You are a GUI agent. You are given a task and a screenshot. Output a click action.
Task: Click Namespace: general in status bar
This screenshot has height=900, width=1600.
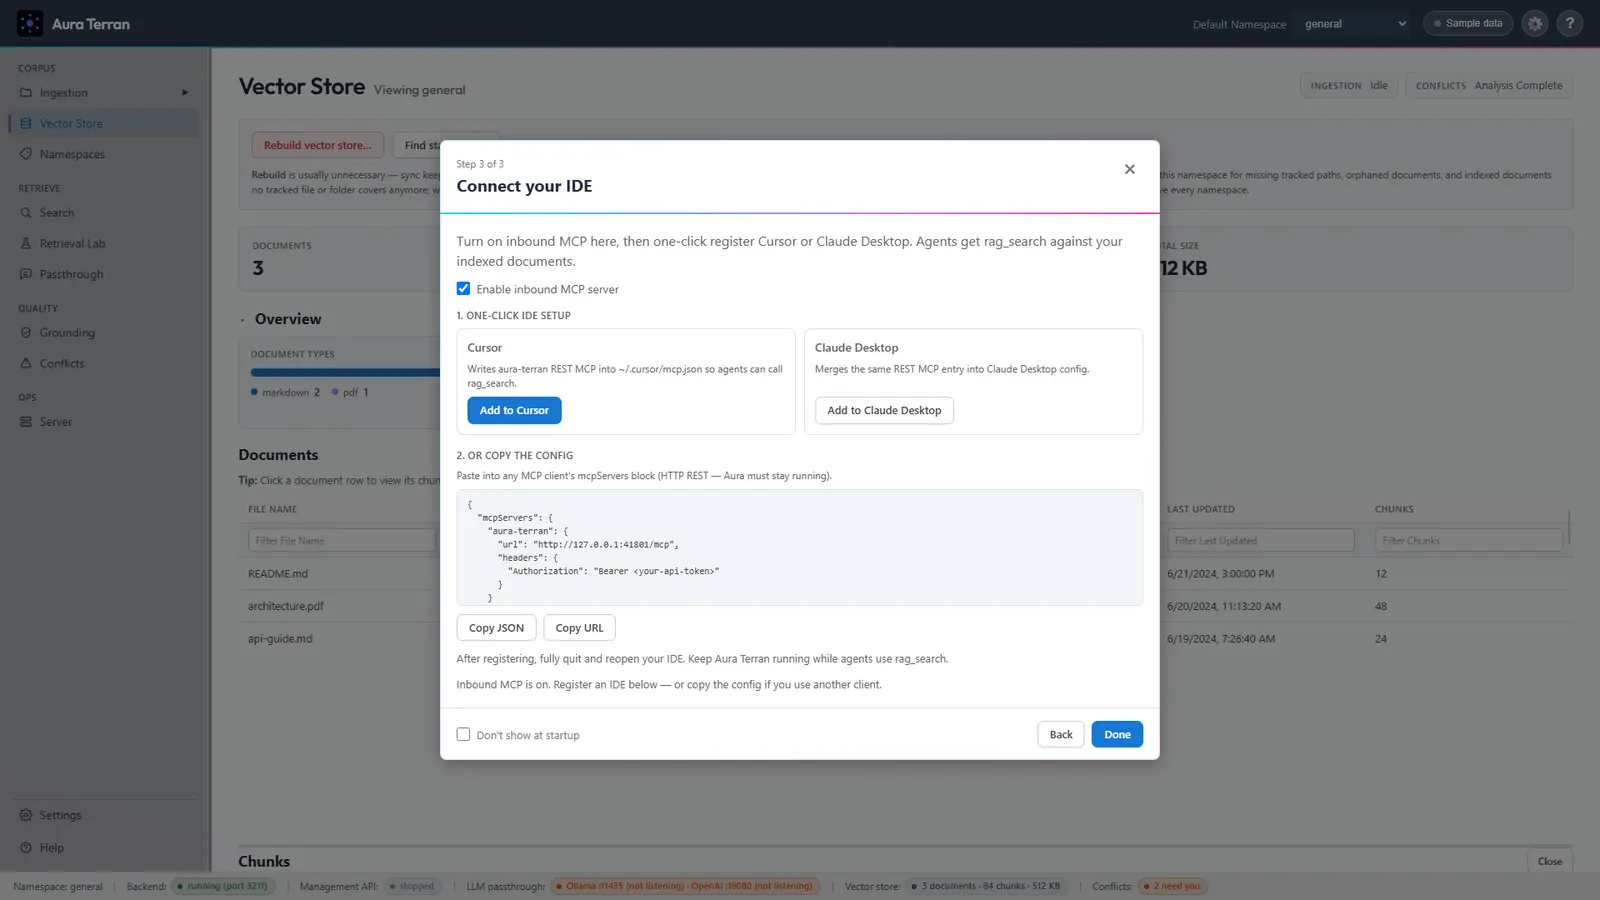pos(58,887)
